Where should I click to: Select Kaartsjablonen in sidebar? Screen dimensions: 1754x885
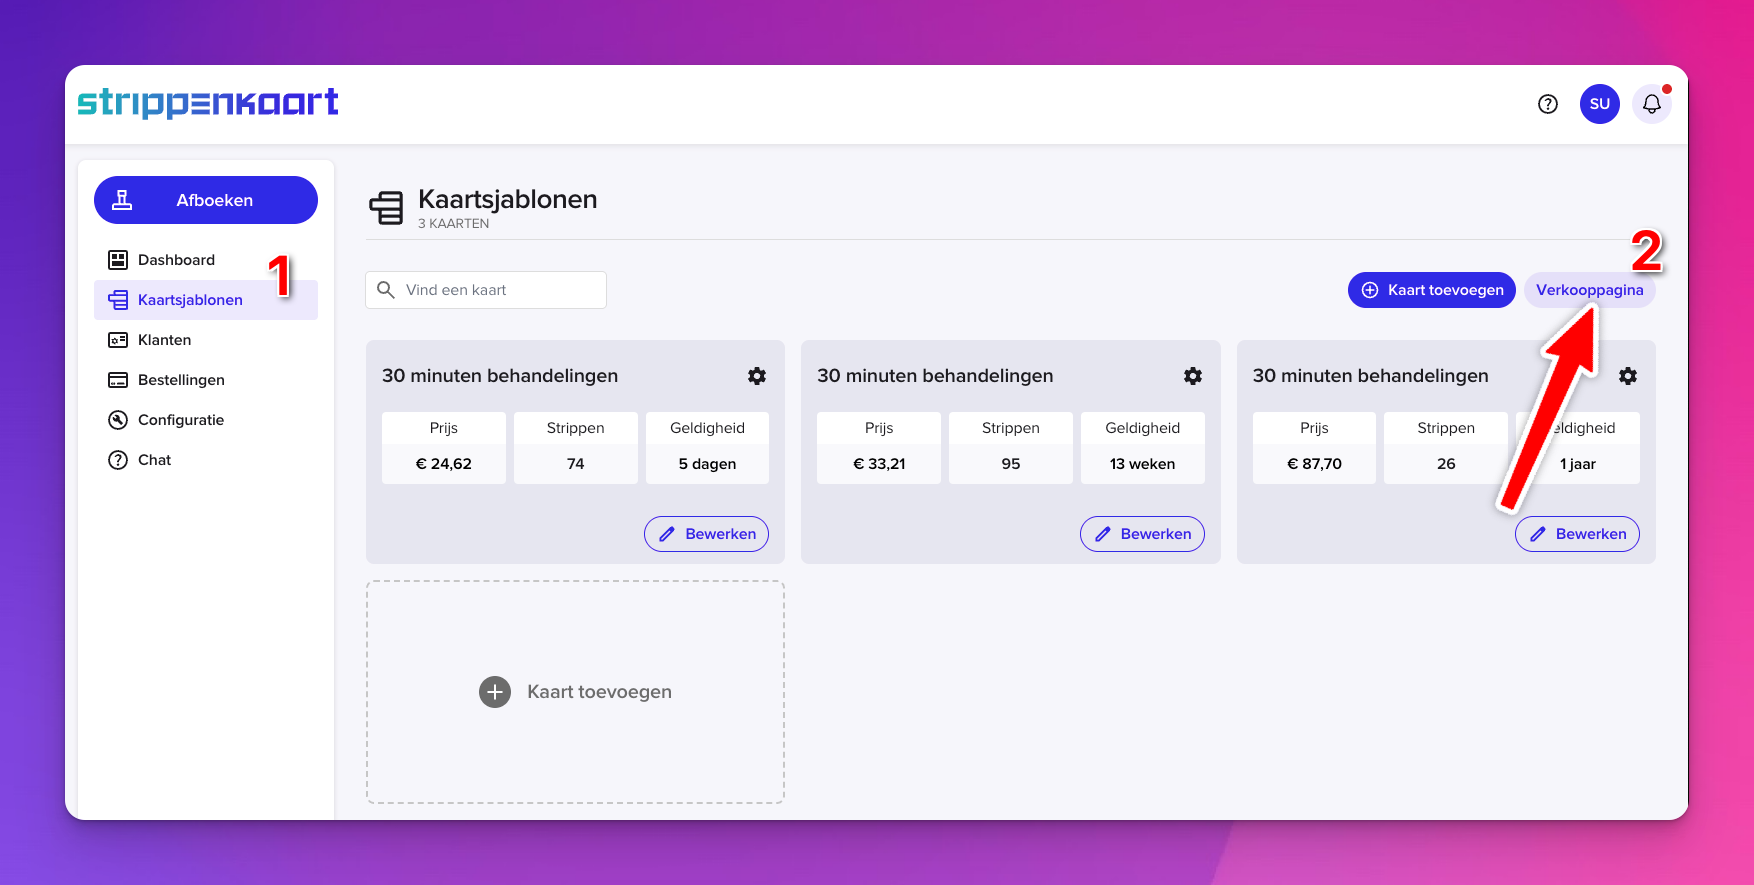[x=190, y=300]
